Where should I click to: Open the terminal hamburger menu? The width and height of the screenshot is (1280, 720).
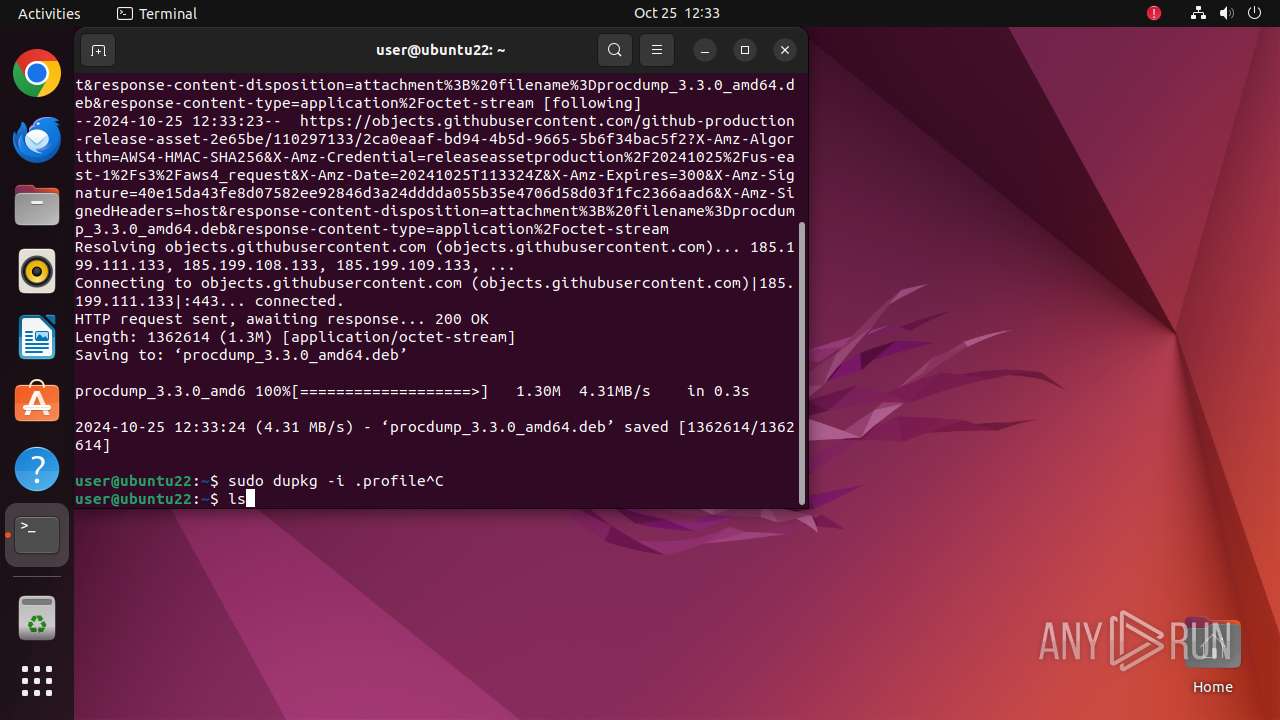coord(657,50)
